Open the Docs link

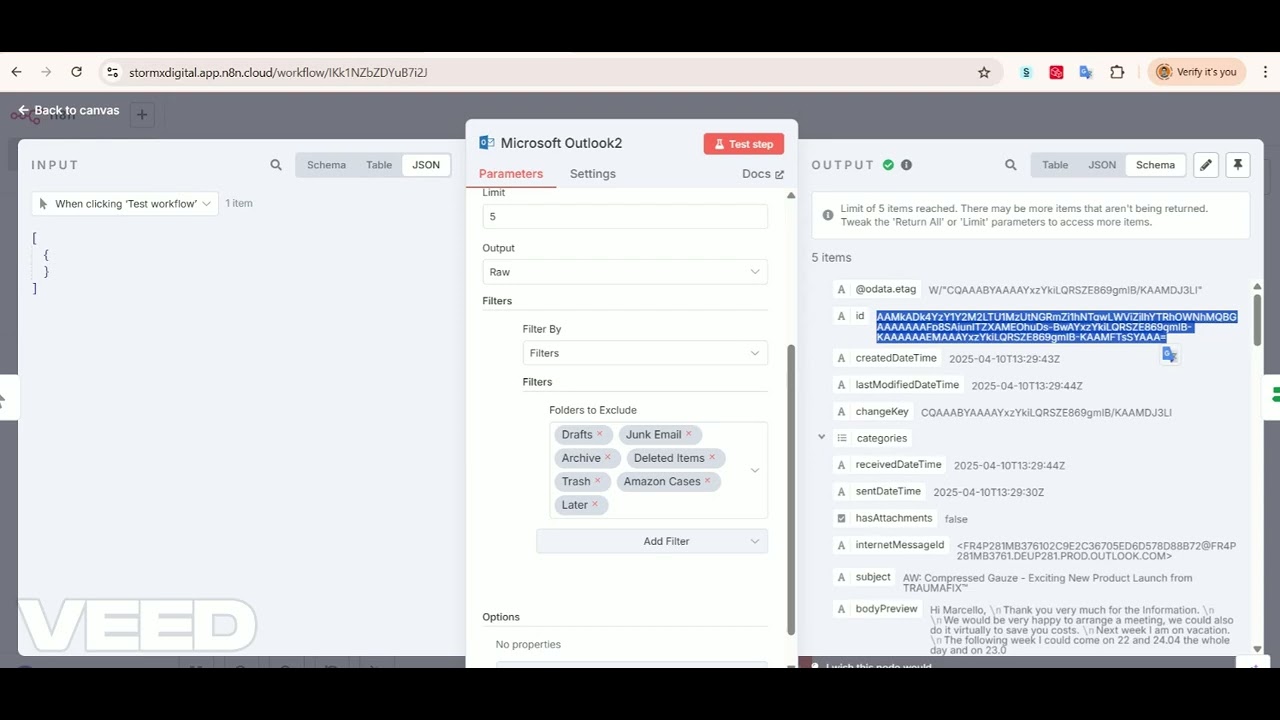(763, 174)
